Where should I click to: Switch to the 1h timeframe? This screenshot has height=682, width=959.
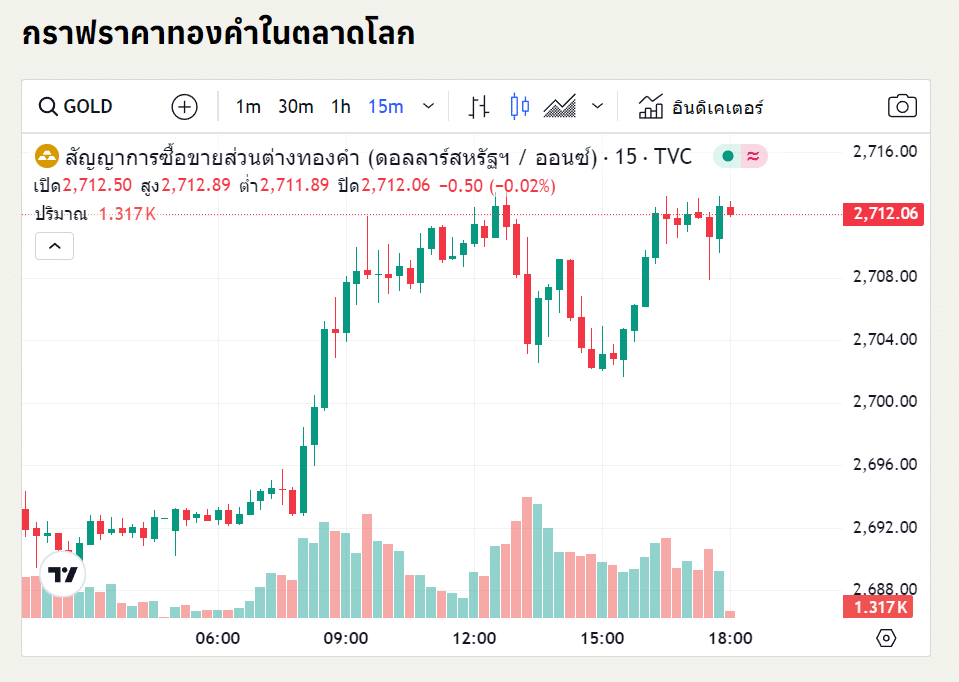coord(339,106)
